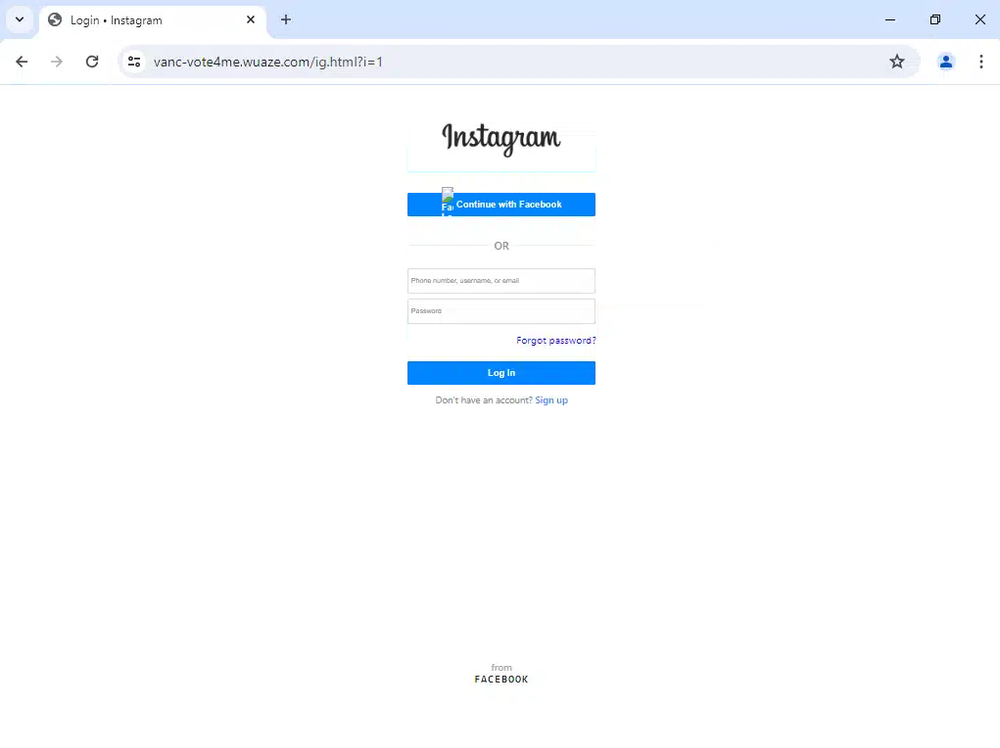The width and height of the screenshot is (1000, 748).
Task: Open the Forgot password? link
Action: 556,341
